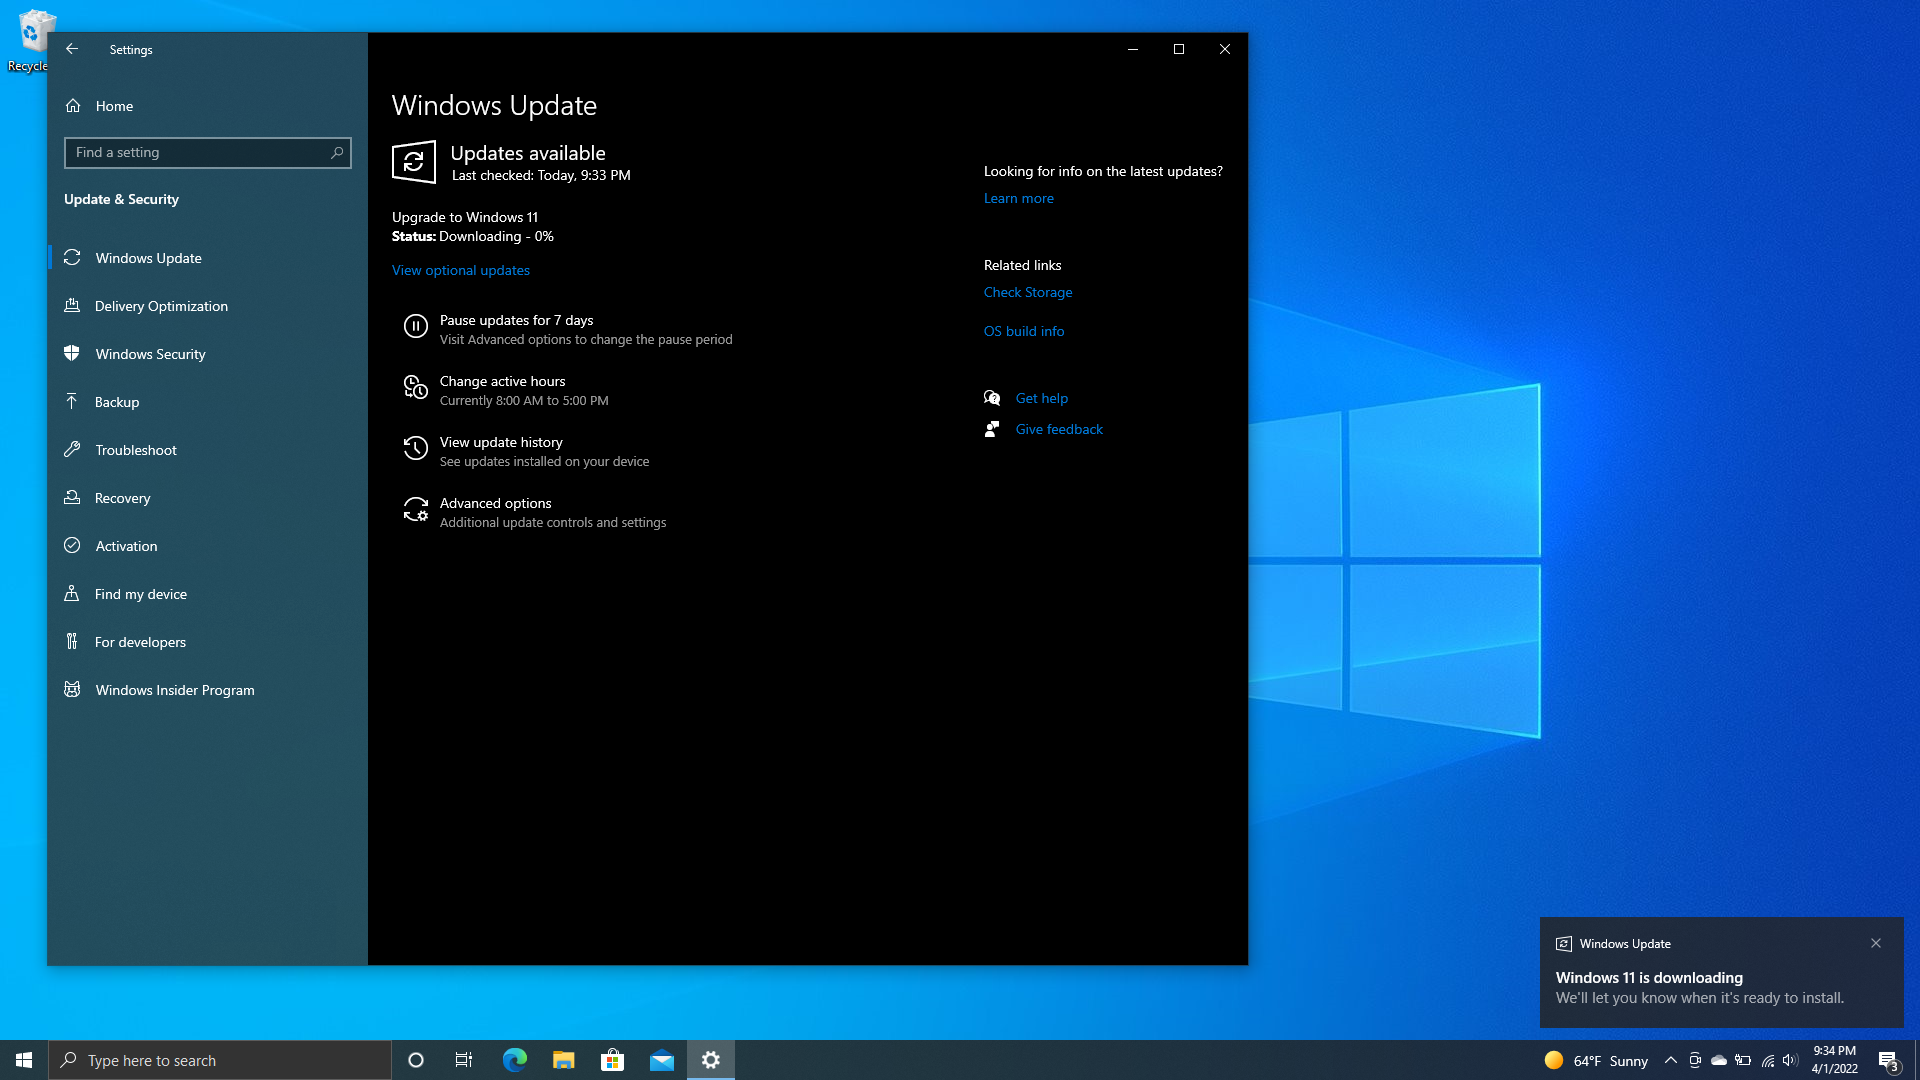Go back using the Settings back arrow
The height and width of the screenshot is (1080, 1920).
[72, 49]
